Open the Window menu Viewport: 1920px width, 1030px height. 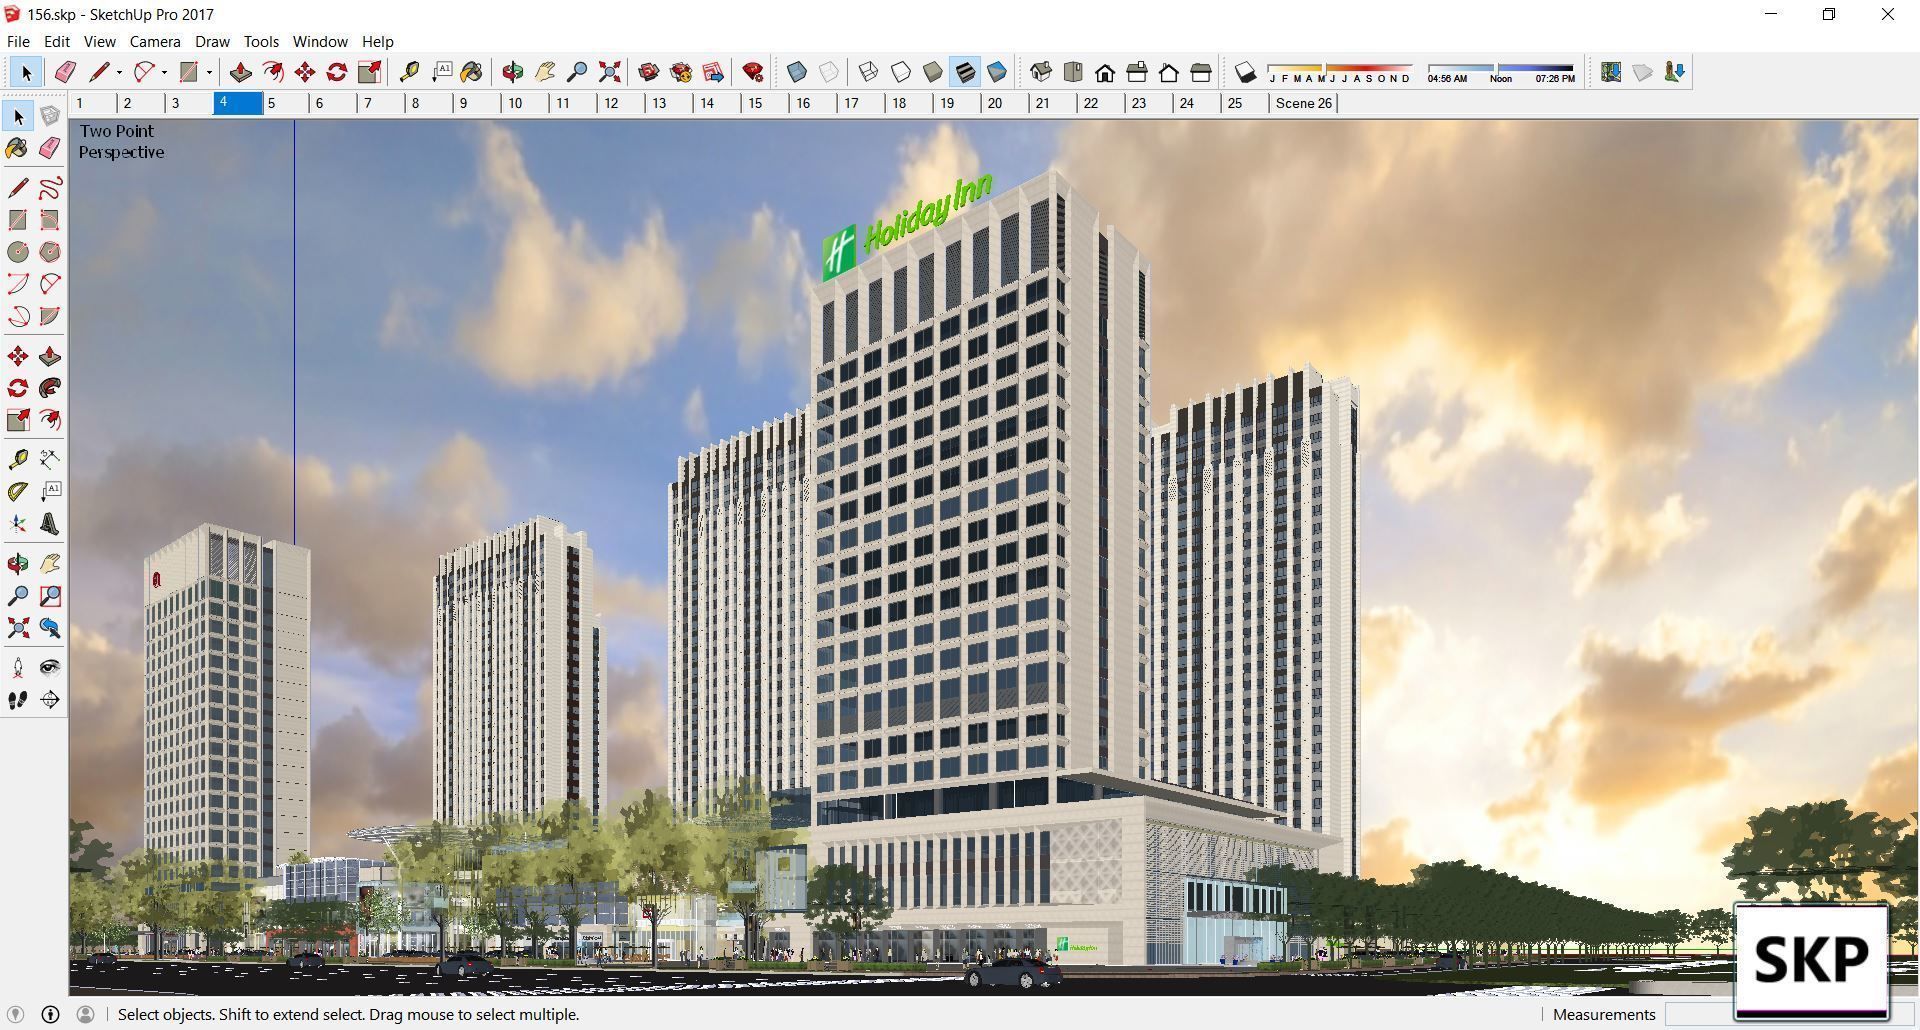click(x=320, y=41)
